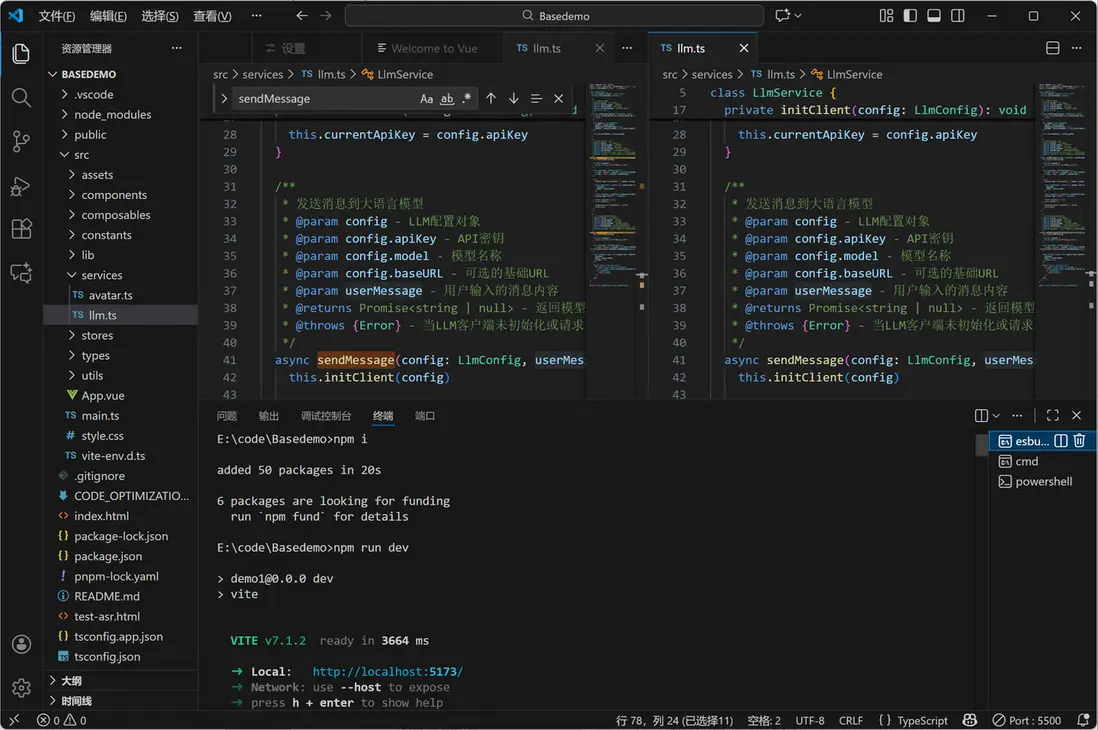Viewport: 1098px width, 730px height.
Task: Switch to the 调试控制台 panel tab
Action: coord(326,416)
